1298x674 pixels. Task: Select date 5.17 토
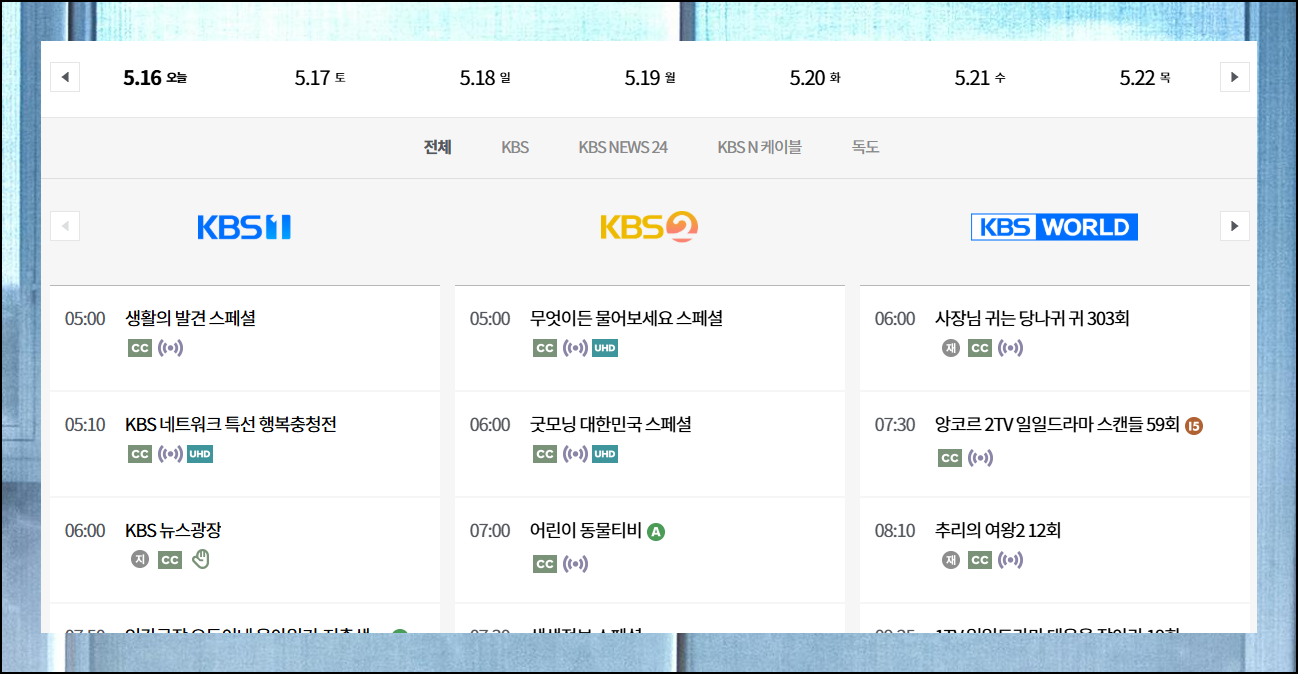click(320, 77)
